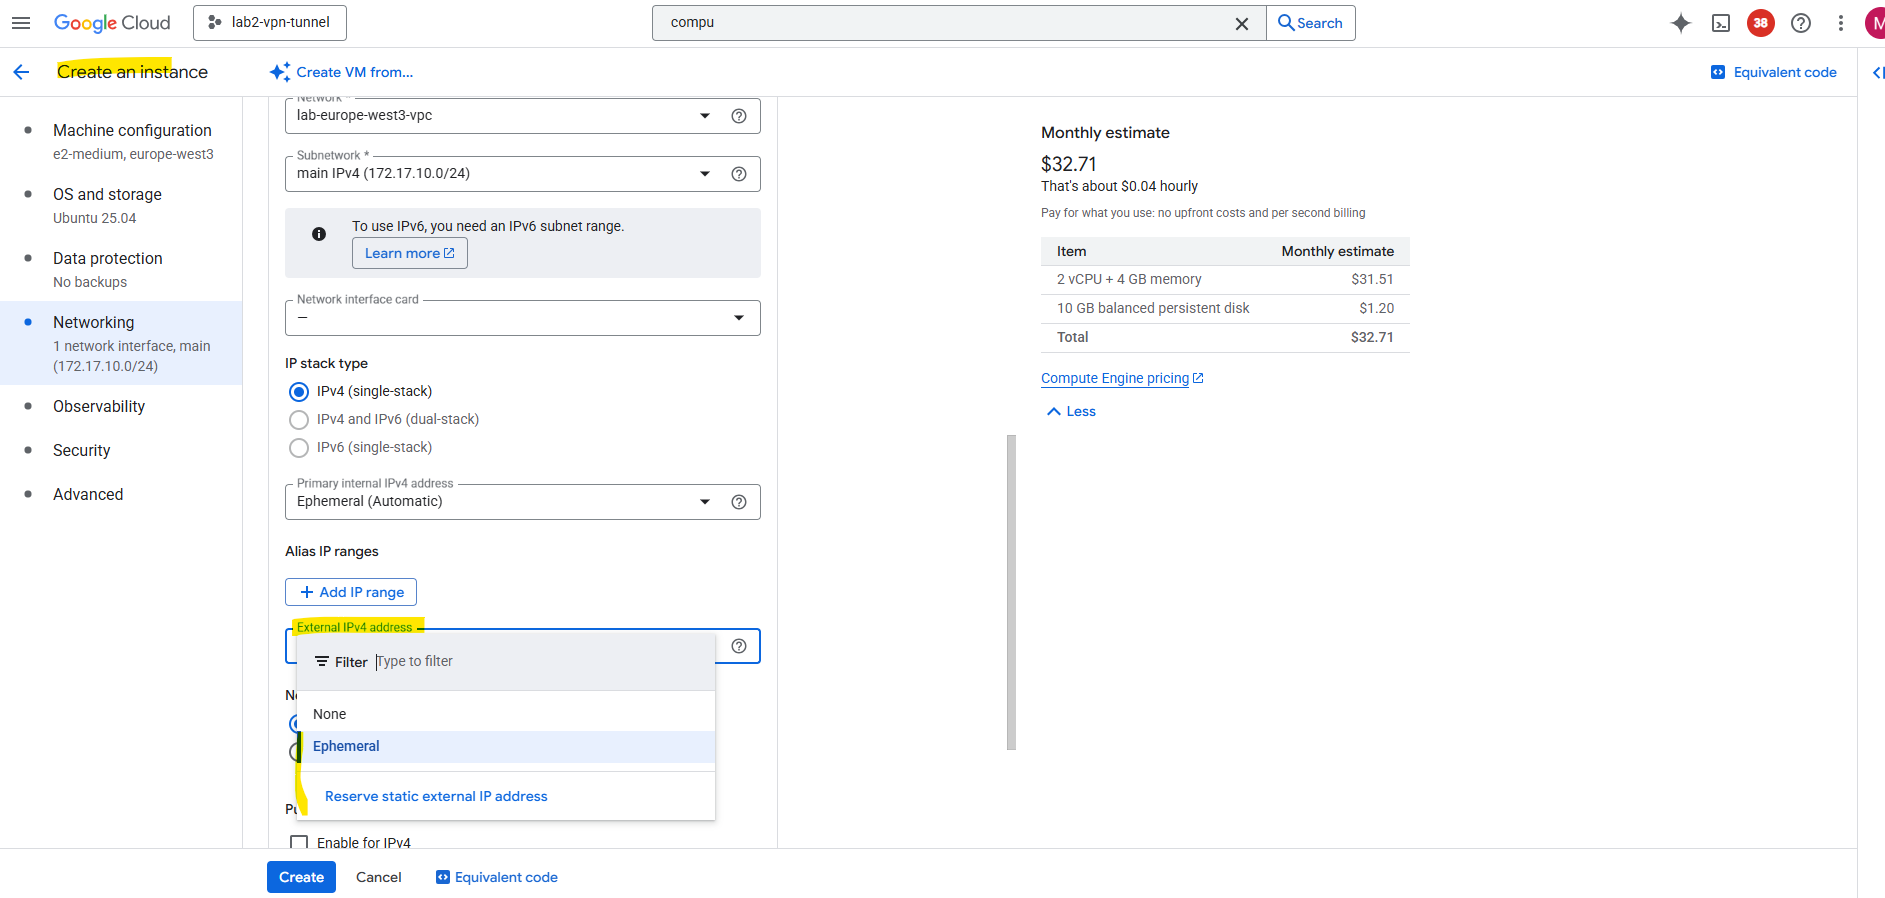Choose Ephemeral from external IP list
The image size is (1885, 898).
[346, 747]
